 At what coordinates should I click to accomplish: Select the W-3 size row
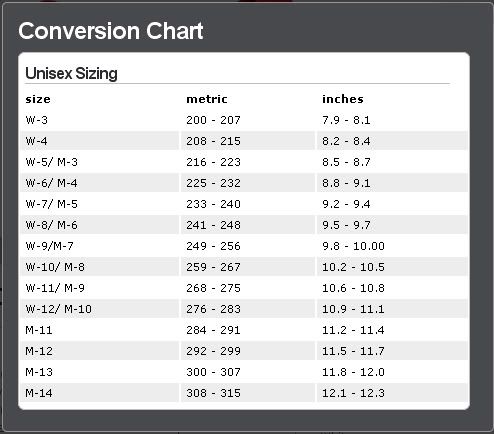click(244, 120)
